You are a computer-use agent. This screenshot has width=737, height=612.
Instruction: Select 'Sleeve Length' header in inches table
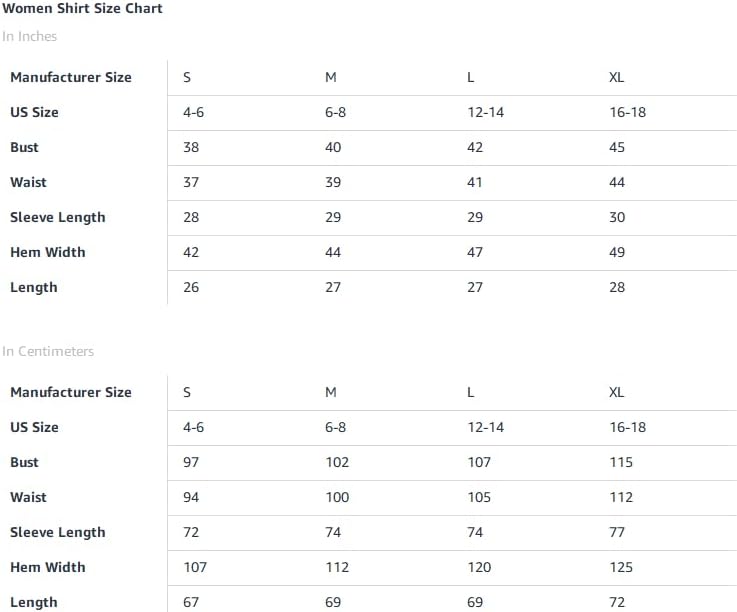58,217
